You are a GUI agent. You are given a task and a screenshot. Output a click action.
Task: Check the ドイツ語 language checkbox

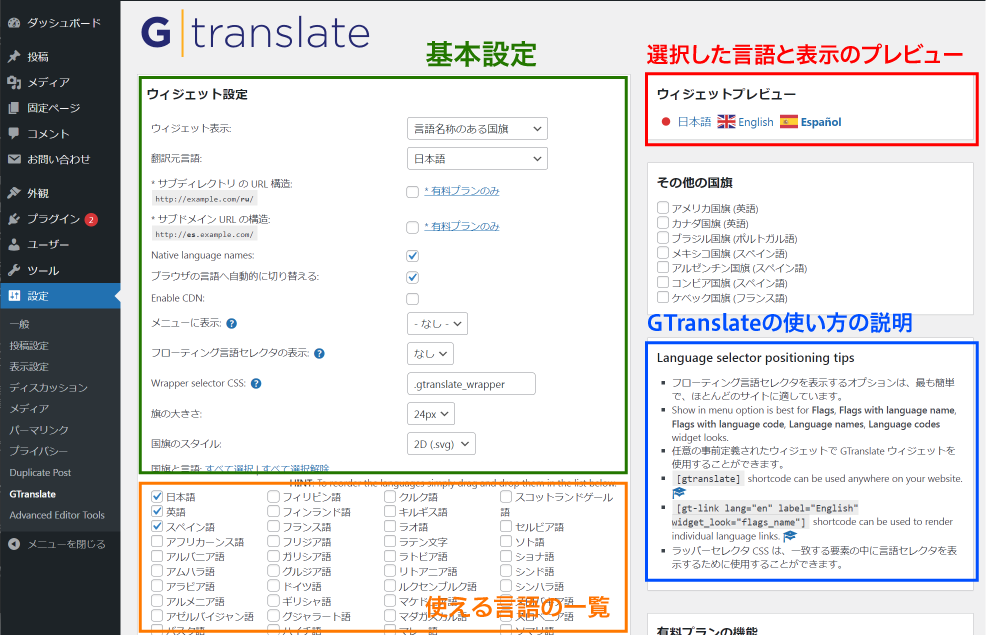click(x=274, y=586)
